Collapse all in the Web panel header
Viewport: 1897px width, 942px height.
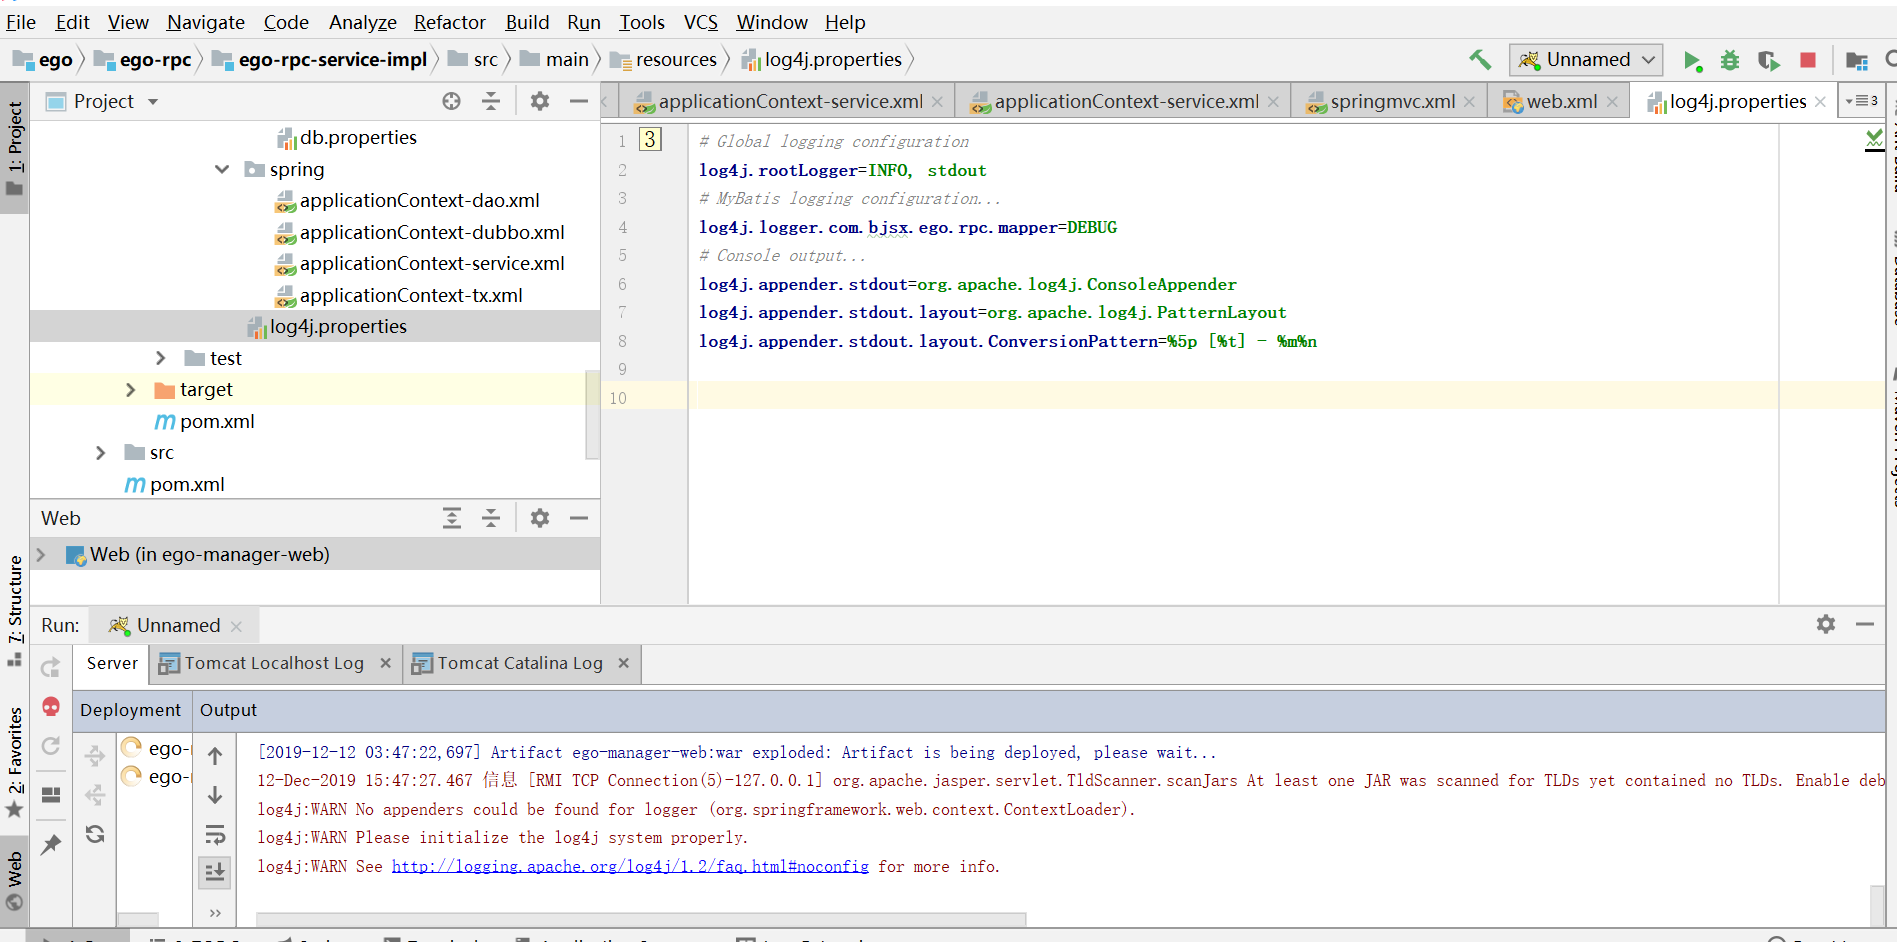point(491,518)
